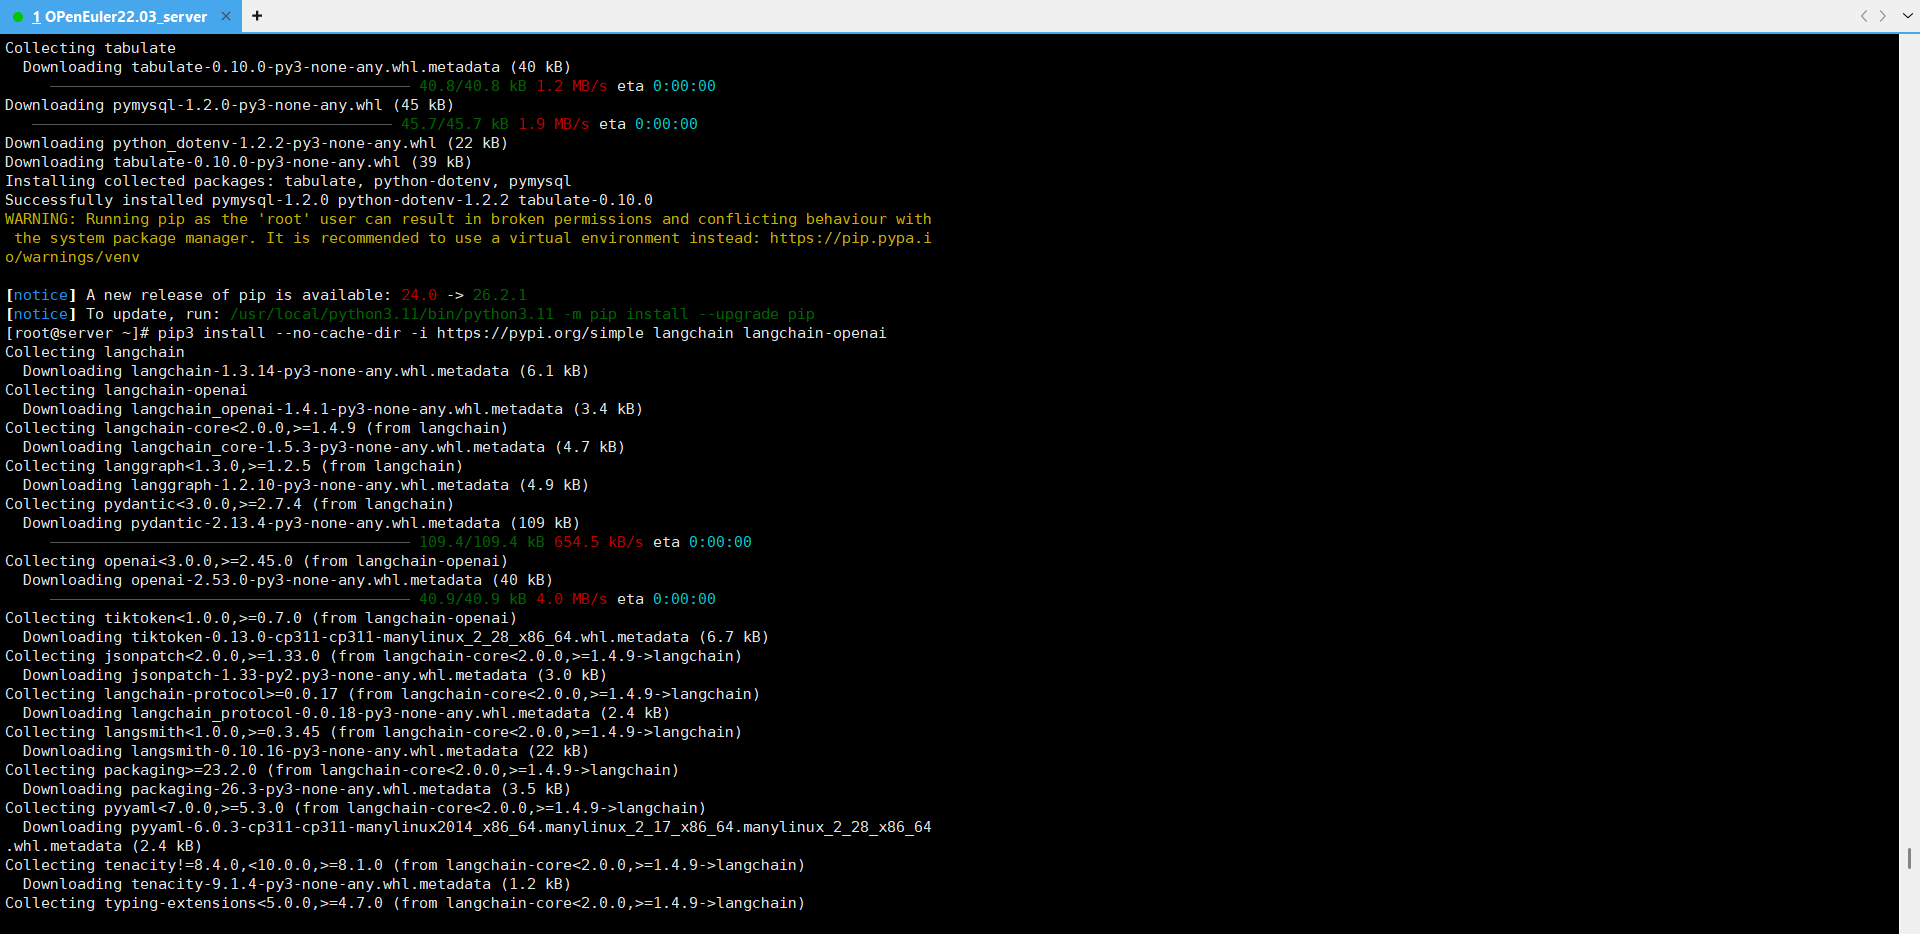Viewport: 1920px width, 934px height.
Task: Click the terminal vertical scrollbar thumb
Action: point(1909,858)
